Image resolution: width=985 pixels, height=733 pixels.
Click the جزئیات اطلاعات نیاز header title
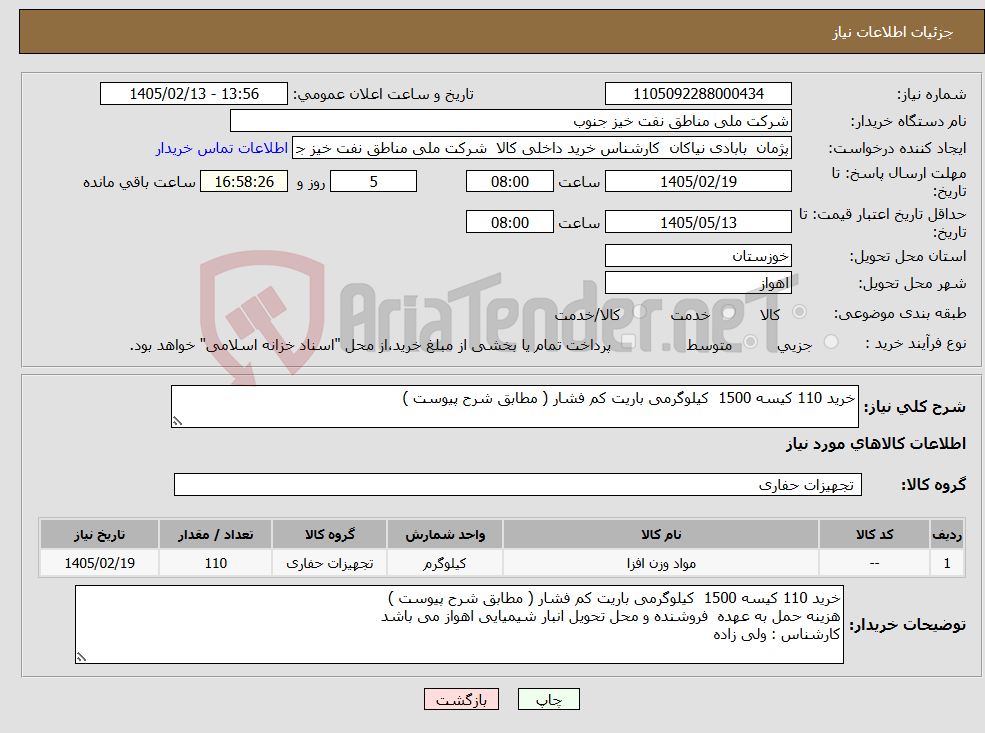[x=893, y=32]
